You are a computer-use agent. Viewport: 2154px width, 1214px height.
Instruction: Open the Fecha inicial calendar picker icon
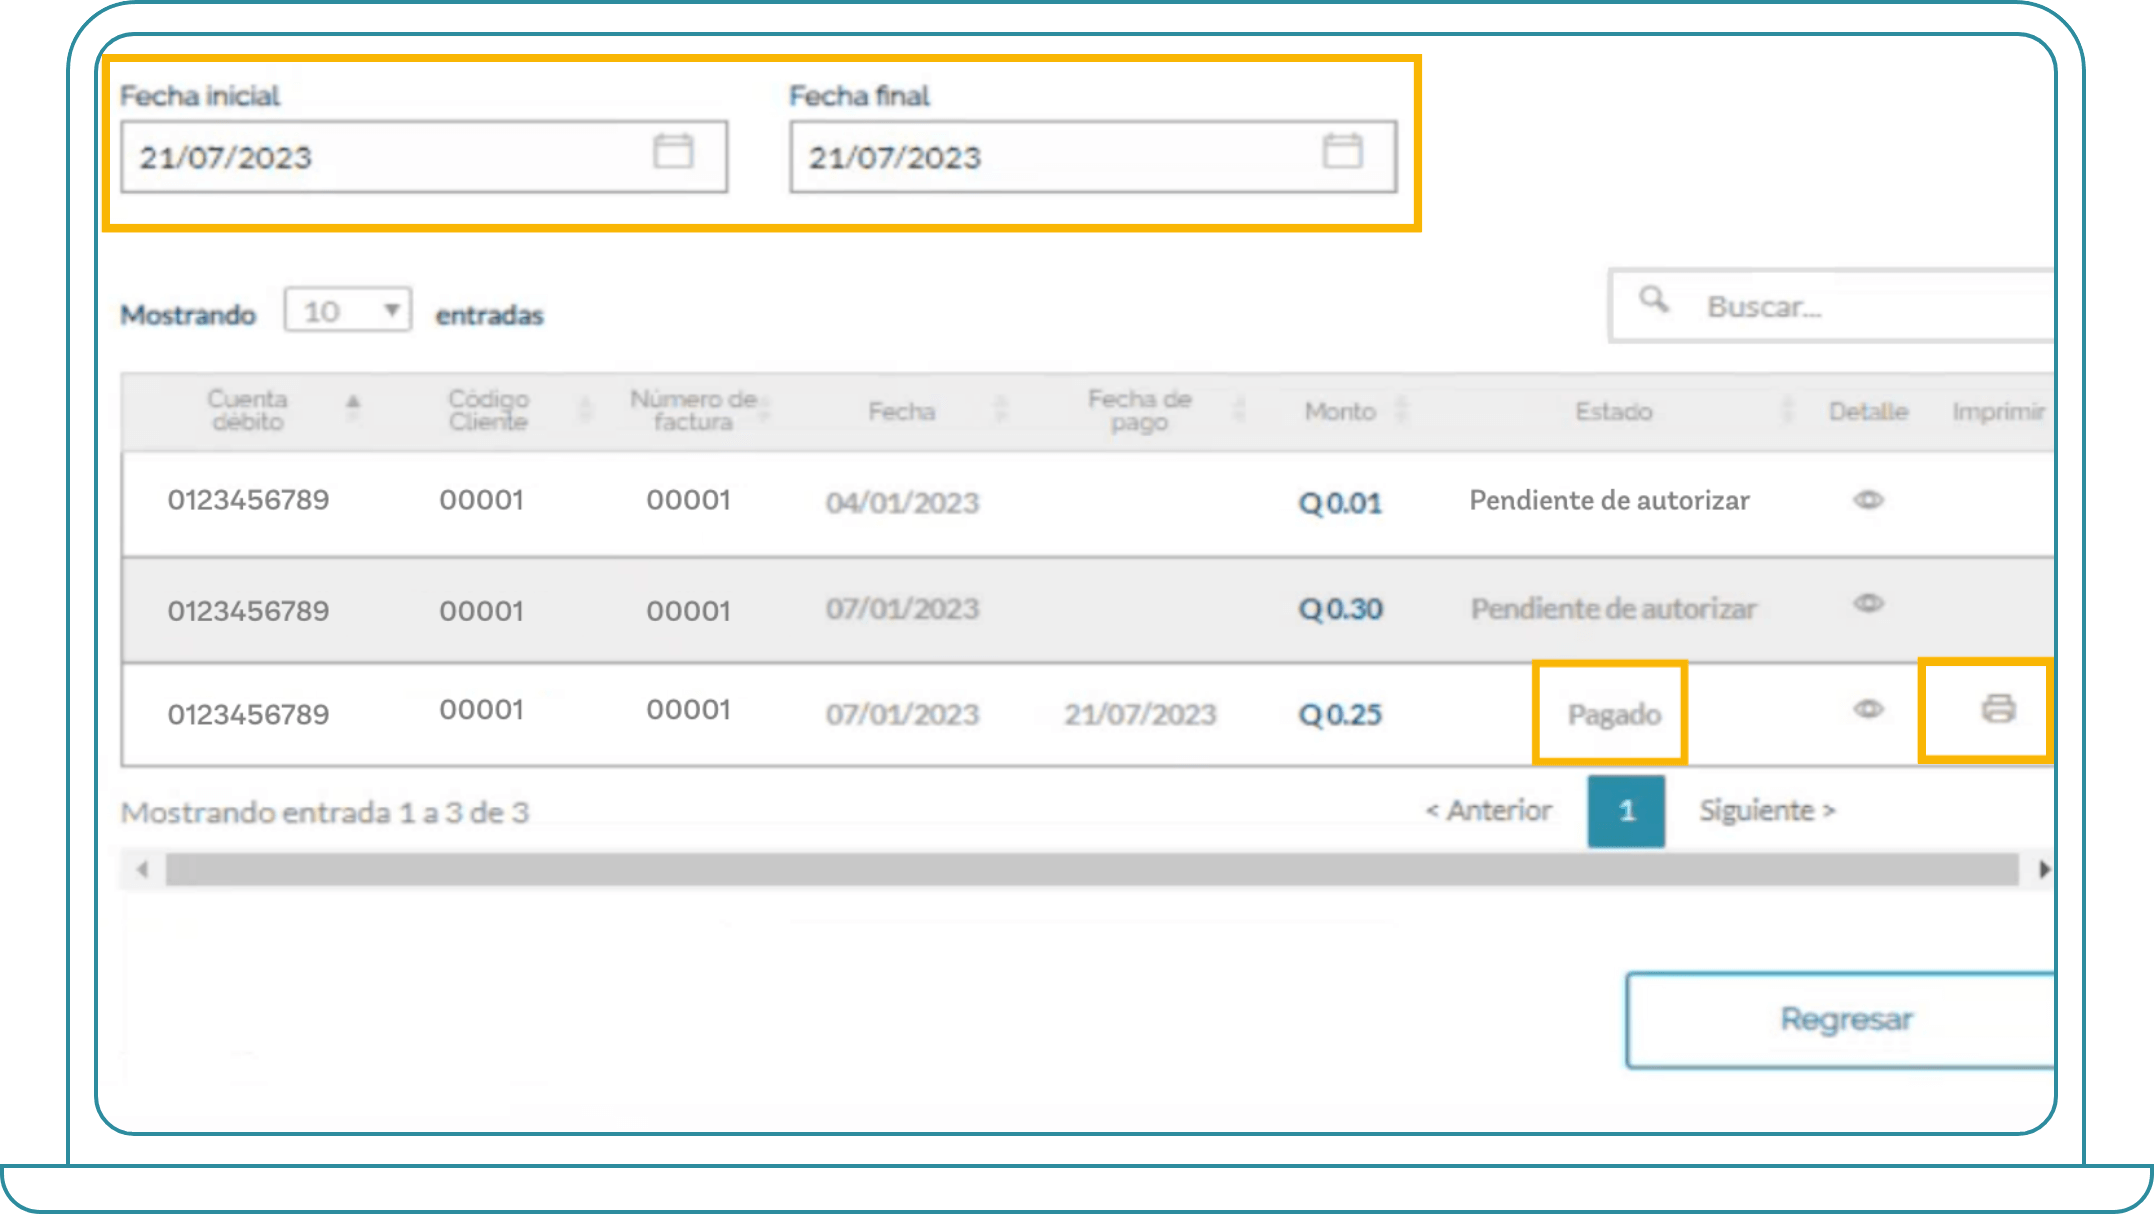(673, 152)
